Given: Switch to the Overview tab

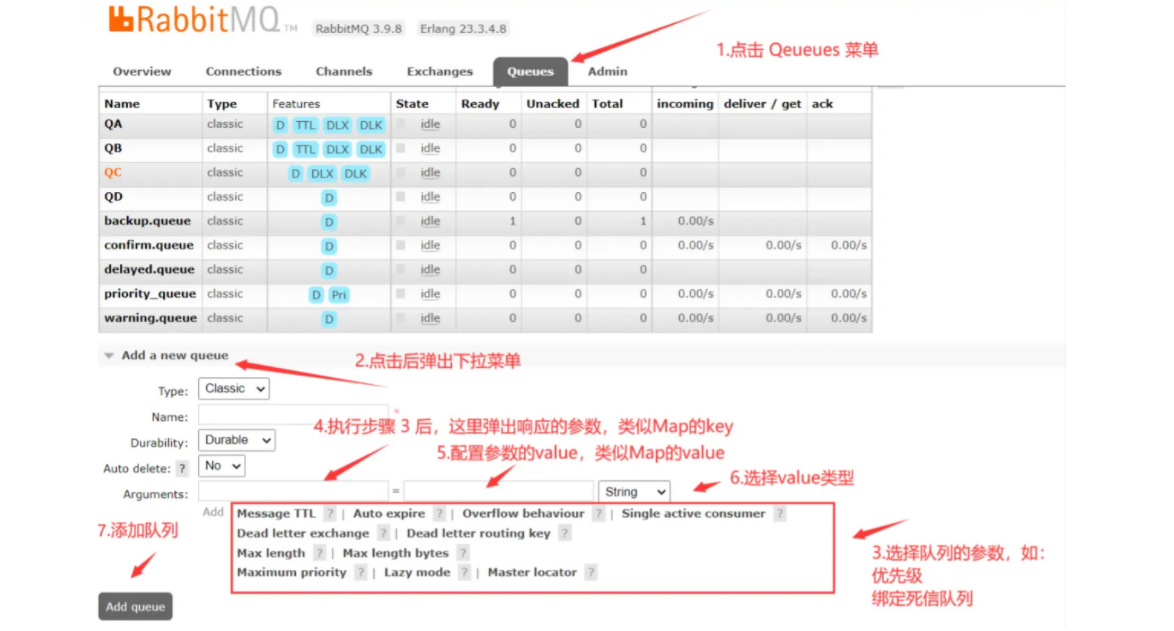Looking at the screenshot, I should click(142, 72).
